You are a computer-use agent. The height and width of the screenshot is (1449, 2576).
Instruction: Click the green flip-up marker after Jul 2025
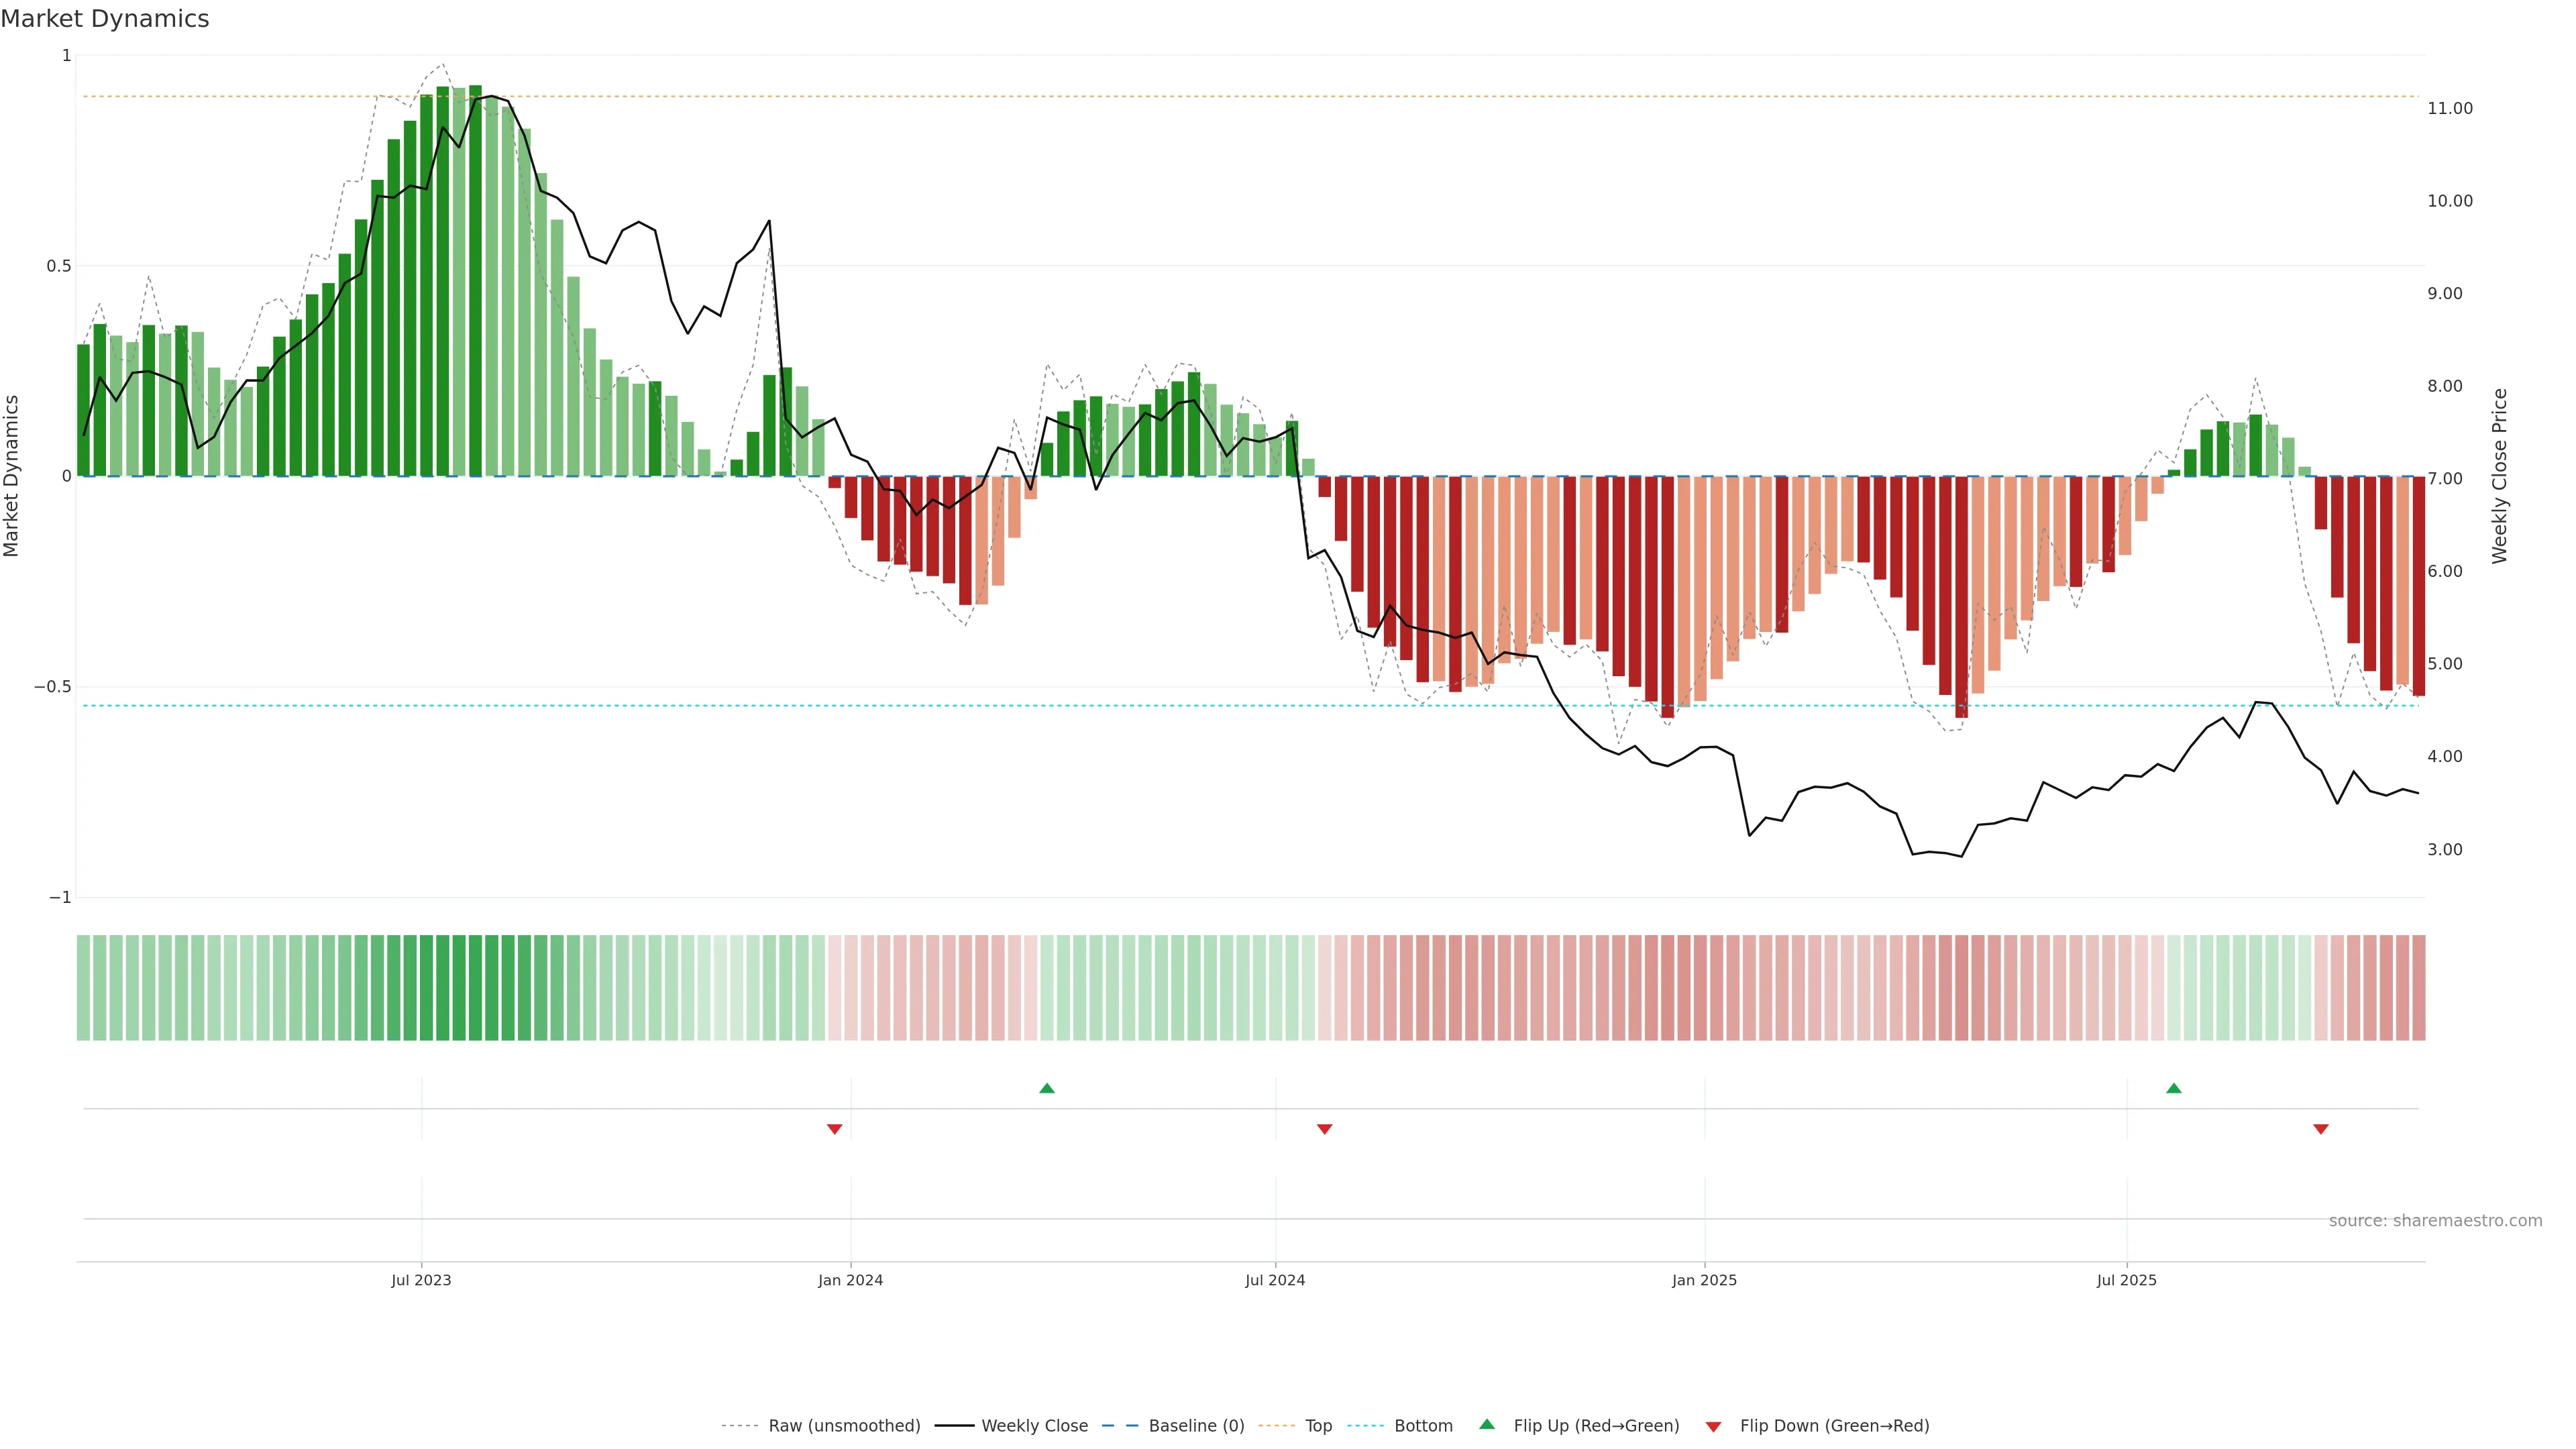click(x=2174, y=1088)
